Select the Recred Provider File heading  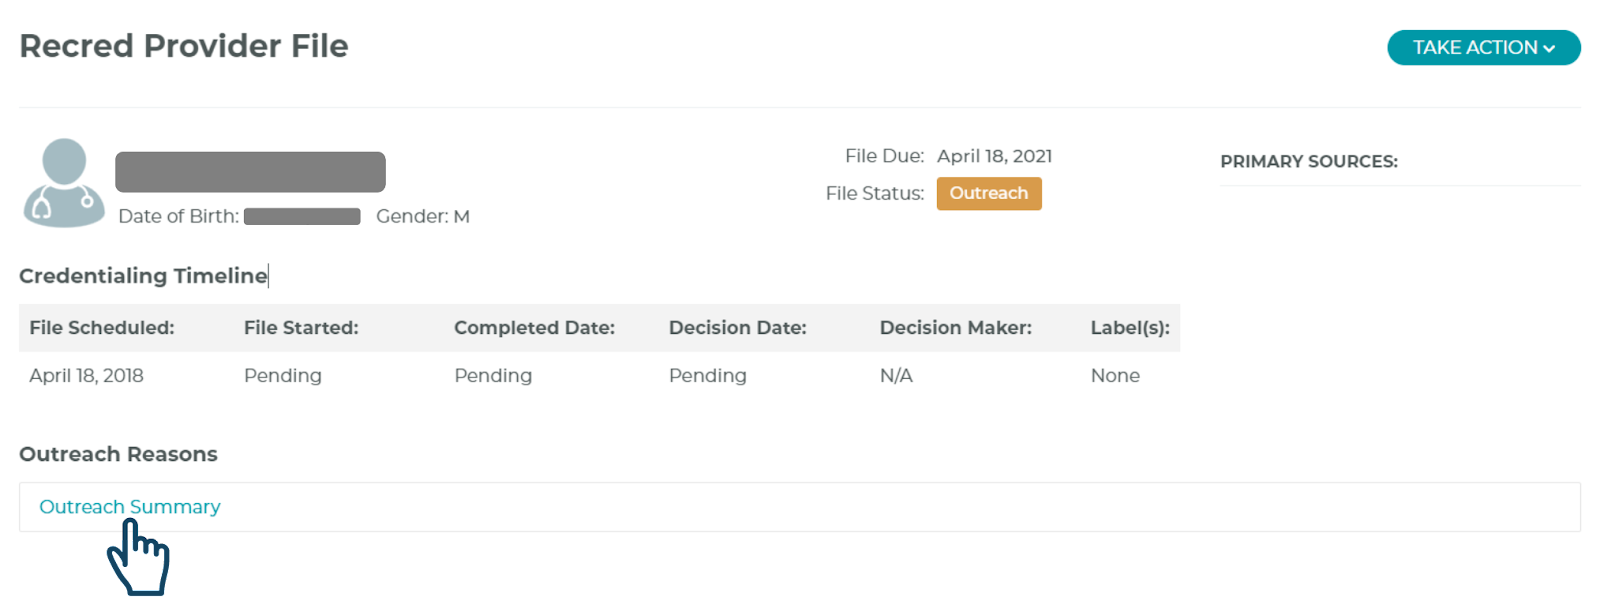pyautogui.click(x=184, y=46)
